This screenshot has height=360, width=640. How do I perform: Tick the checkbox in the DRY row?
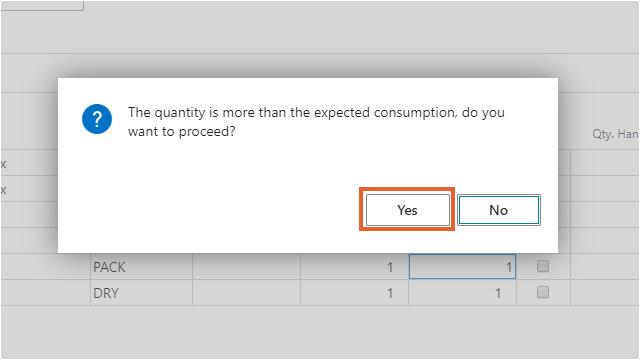pyautogui.click(x=543, y=292)
